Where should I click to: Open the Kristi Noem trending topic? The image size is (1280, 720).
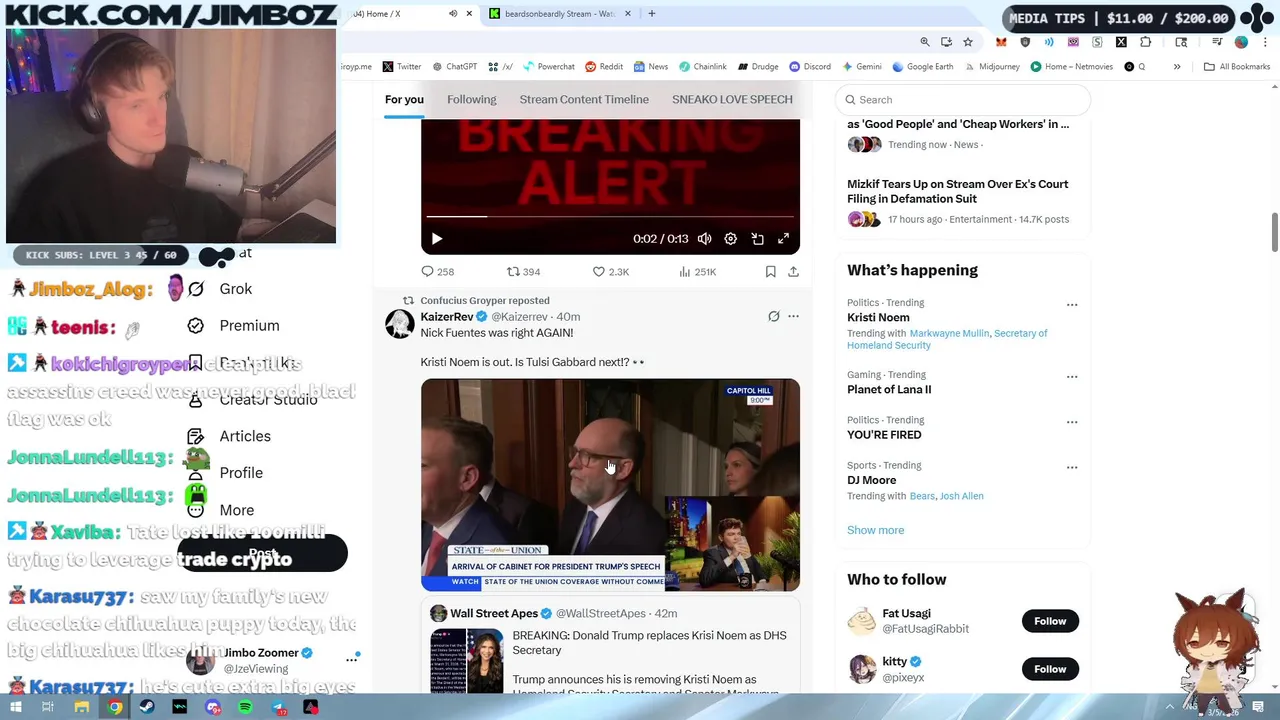[878, 318]
